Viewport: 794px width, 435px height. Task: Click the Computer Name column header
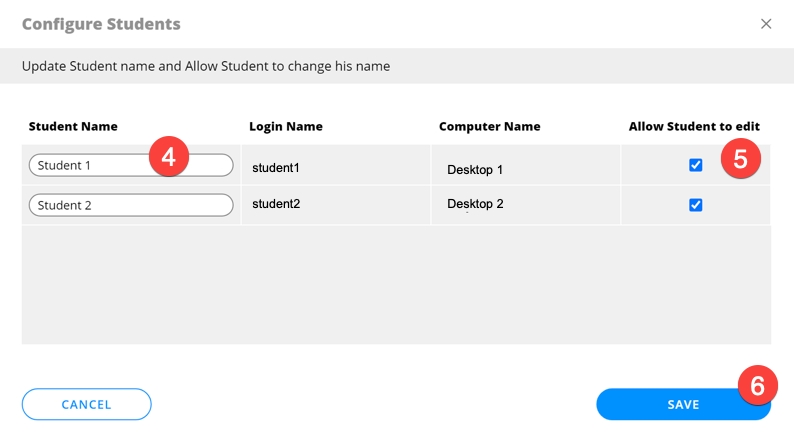[489, 127]
